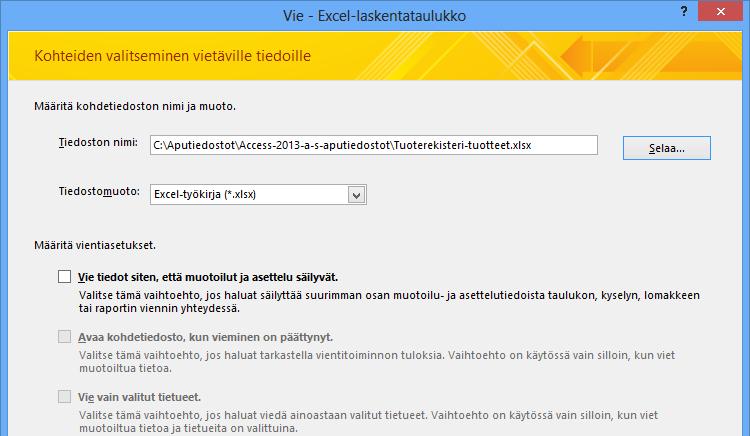Click 'Määritä kohdetiedoston nimi ja muoto.' text
Image resolution: width=750 pixels, height=436 pixels.
click(x=135, y=106)
